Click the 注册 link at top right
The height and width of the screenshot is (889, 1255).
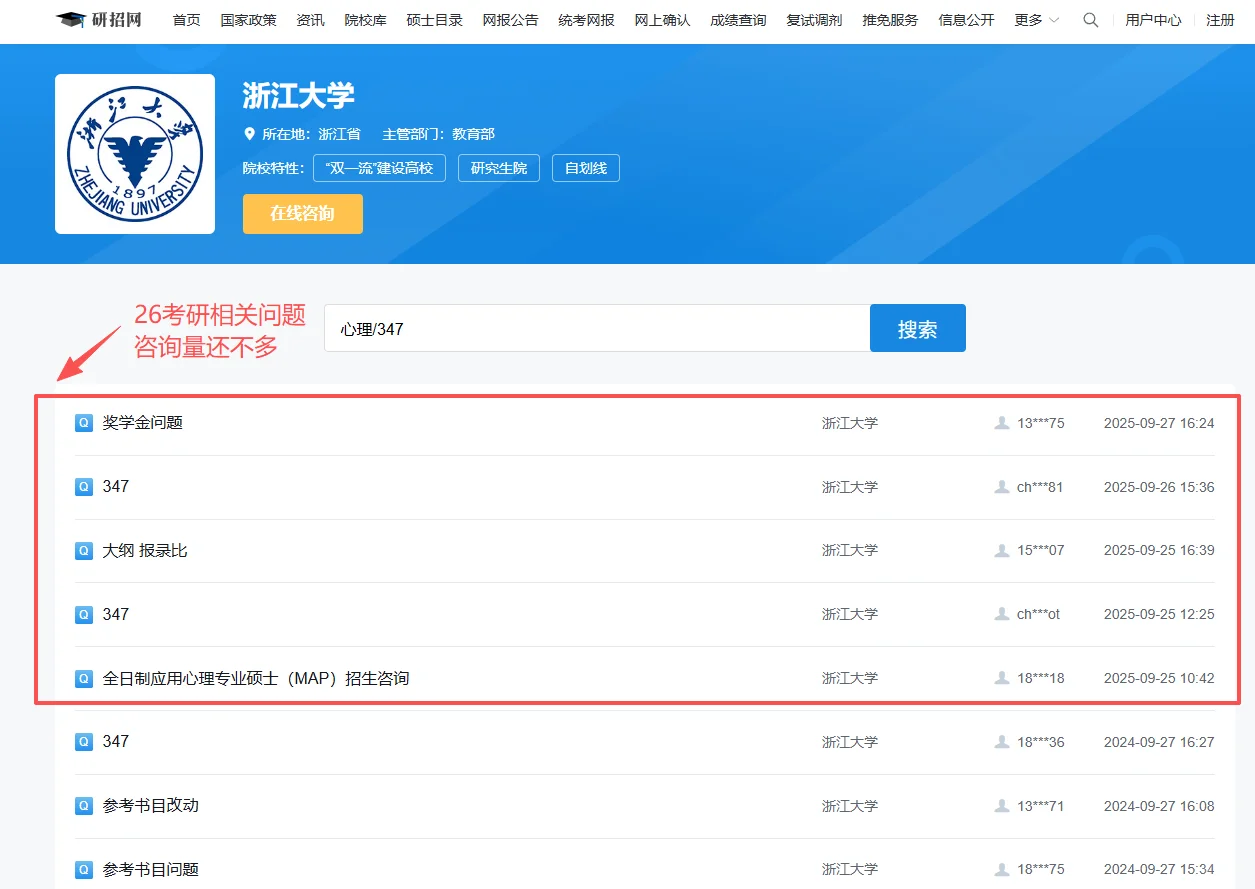[x=1220, y=19]
